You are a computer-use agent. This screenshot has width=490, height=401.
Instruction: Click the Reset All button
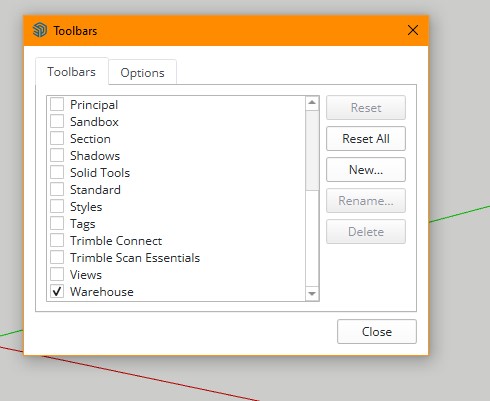coord(366,138)
